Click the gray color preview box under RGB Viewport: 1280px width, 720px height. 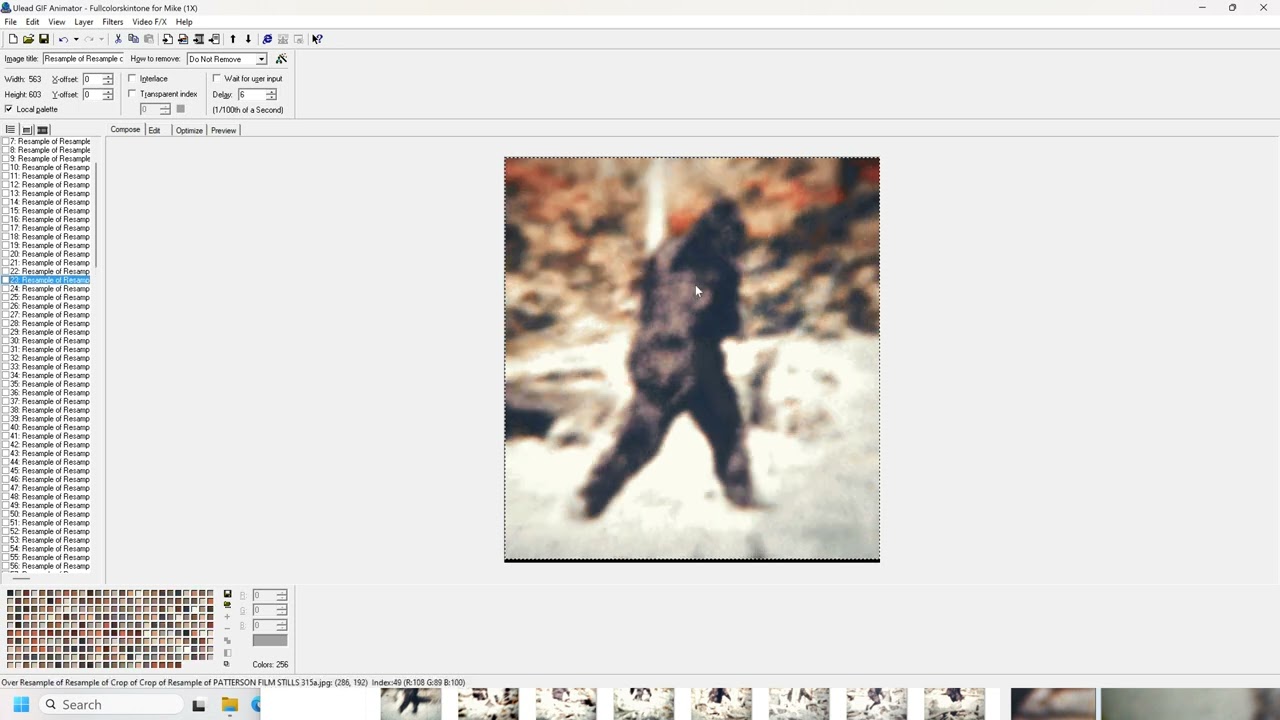tap(270, 640)
